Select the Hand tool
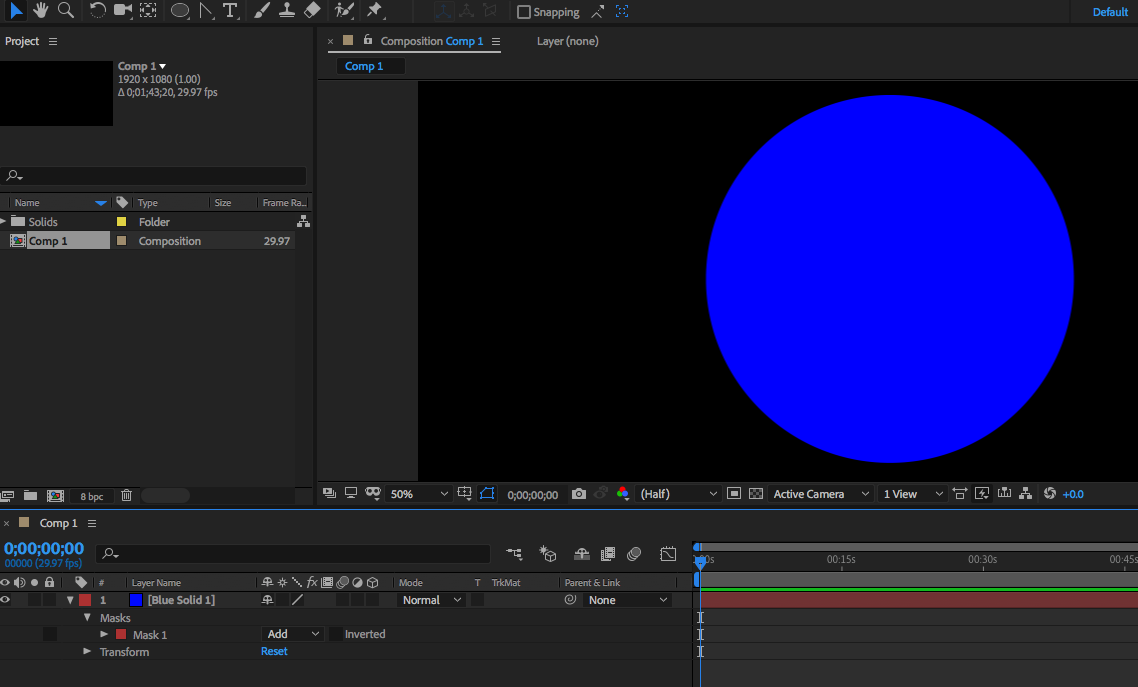The height and width of the screenshot is (687, 1138). [x=41, y=10]
